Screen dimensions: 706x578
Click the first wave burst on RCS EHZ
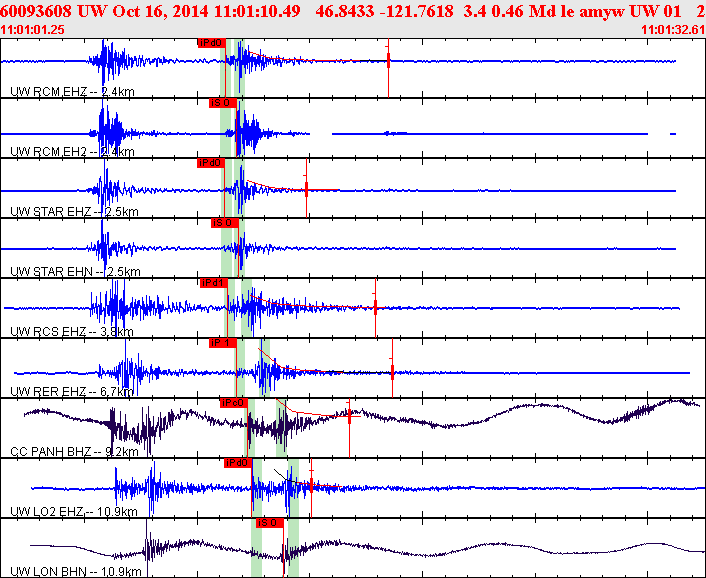point(117,308)
